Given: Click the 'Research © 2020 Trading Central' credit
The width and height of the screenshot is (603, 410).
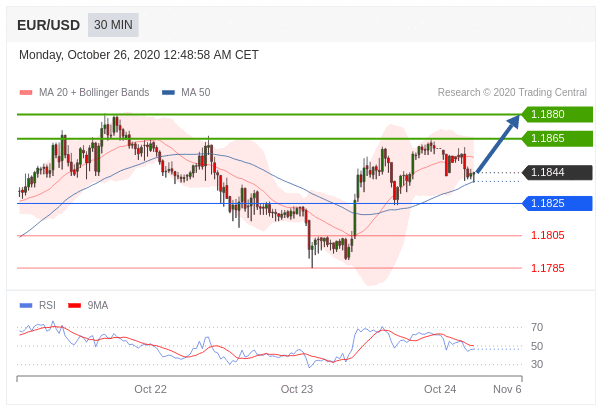Looking at the screenshot, I should click(x=512, y=92).
